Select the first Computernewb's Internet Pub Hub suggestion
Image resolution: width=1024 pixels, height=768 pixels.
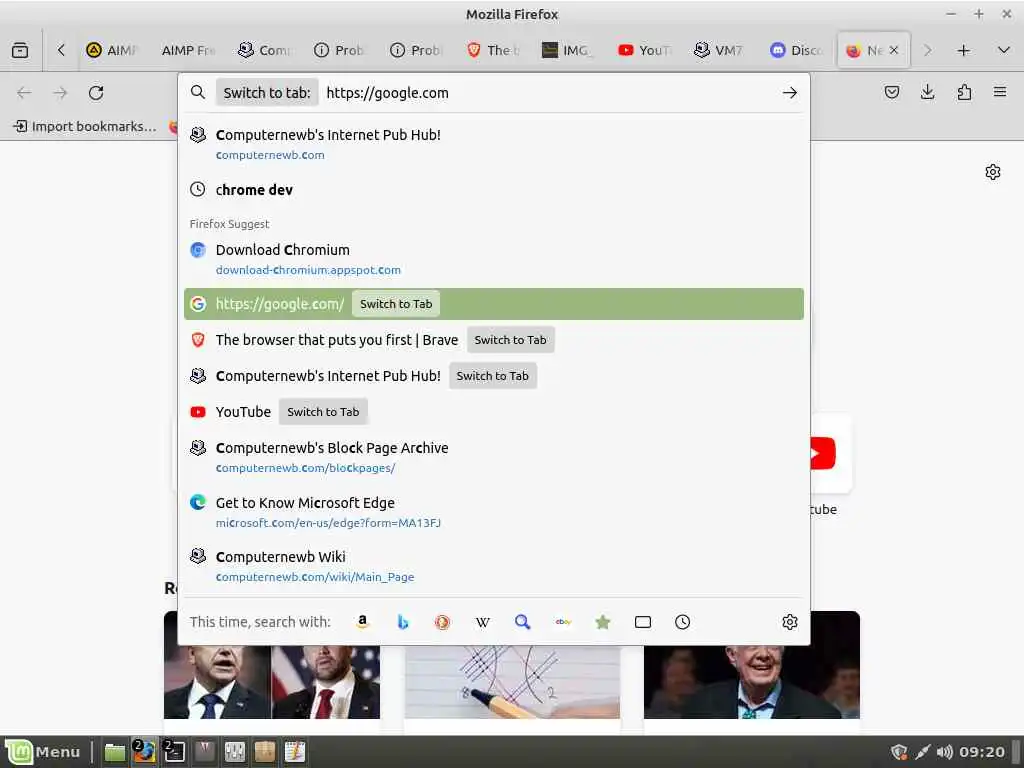(x=494, y=144)
